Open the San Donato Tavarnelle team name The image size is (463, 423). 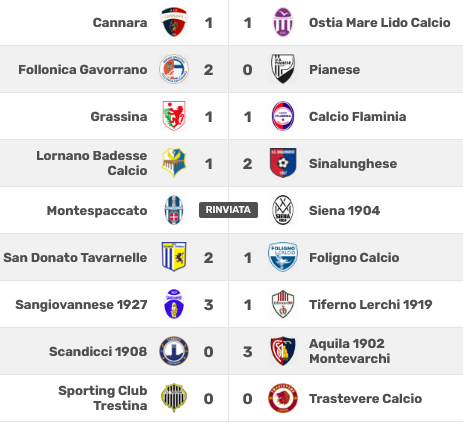tap(75, 258)
